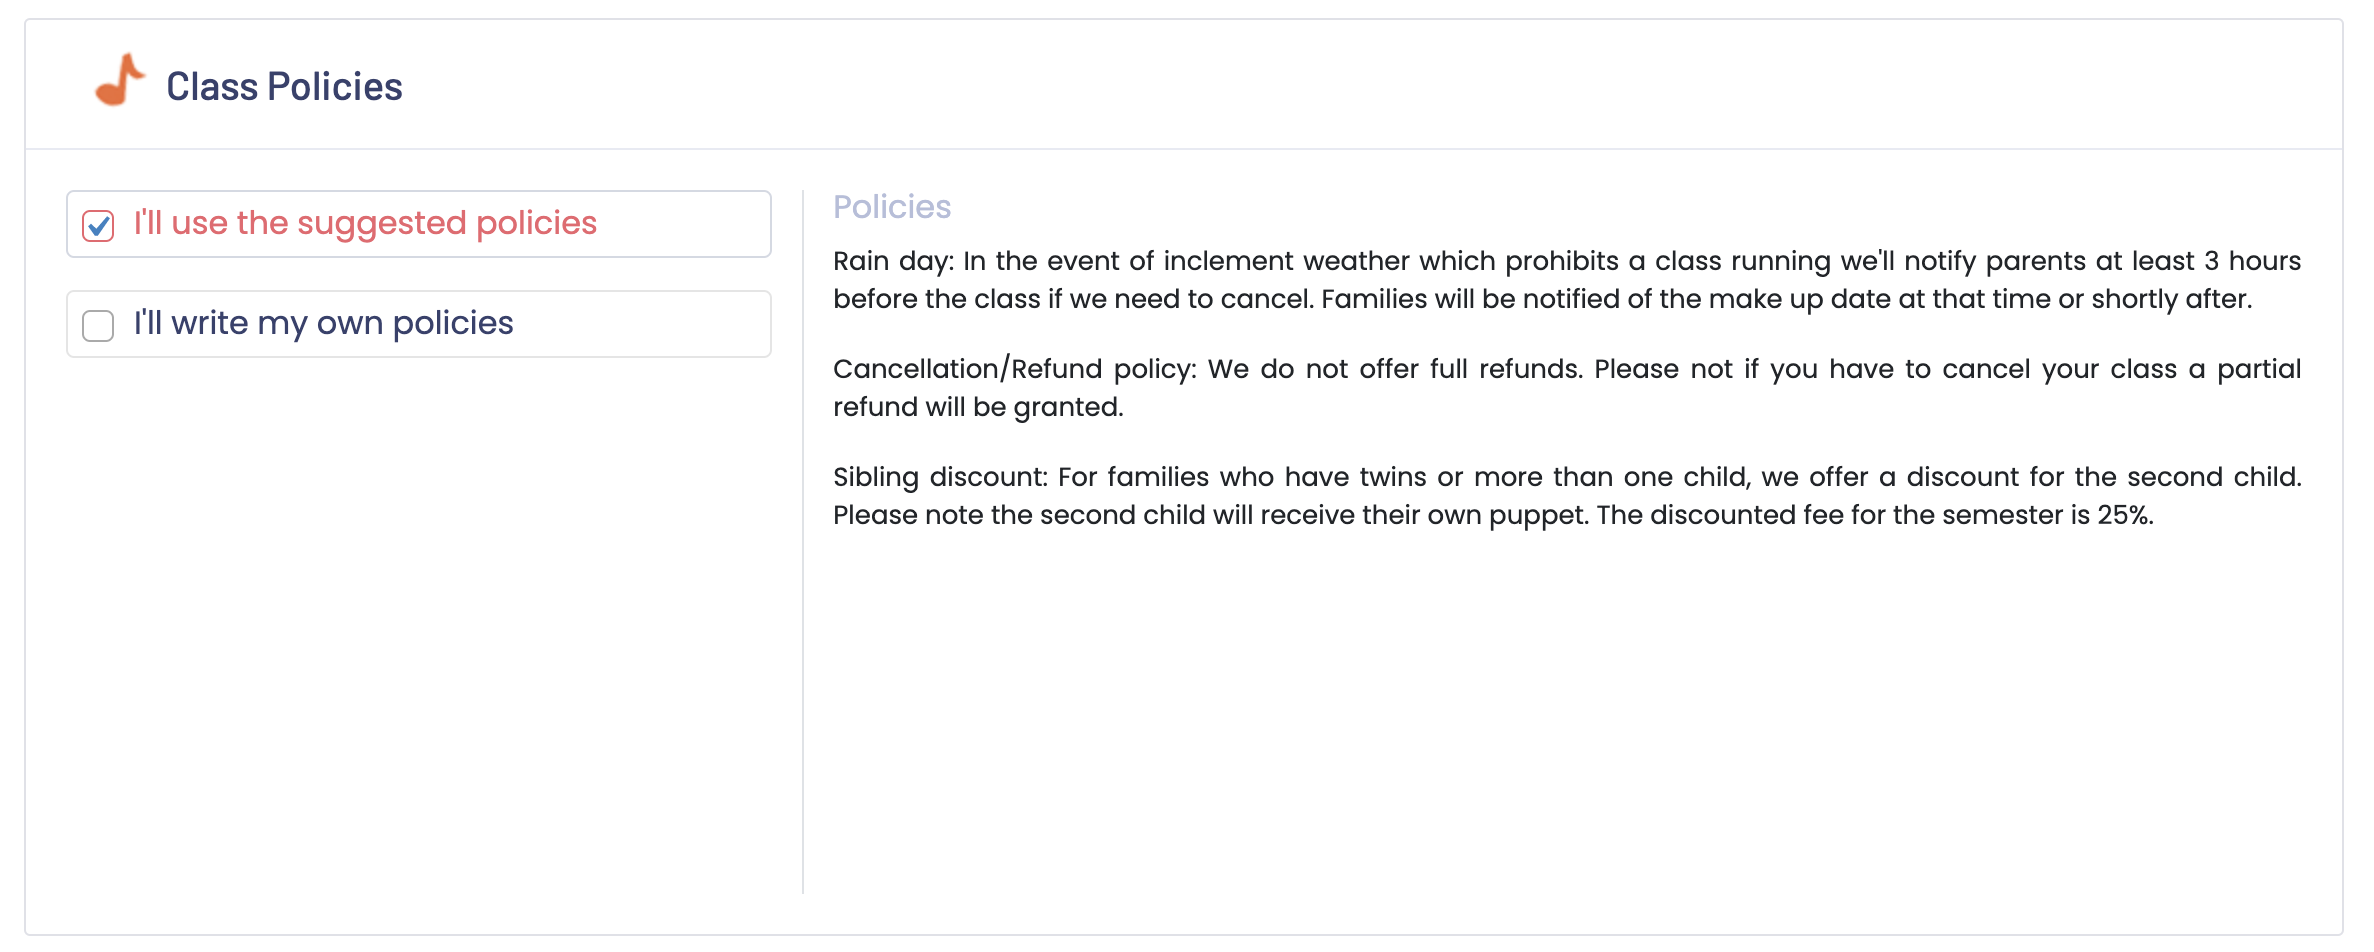Select the "I'll write my own policies" label
The image size is (2374, 952).
(x=323, y=323)
